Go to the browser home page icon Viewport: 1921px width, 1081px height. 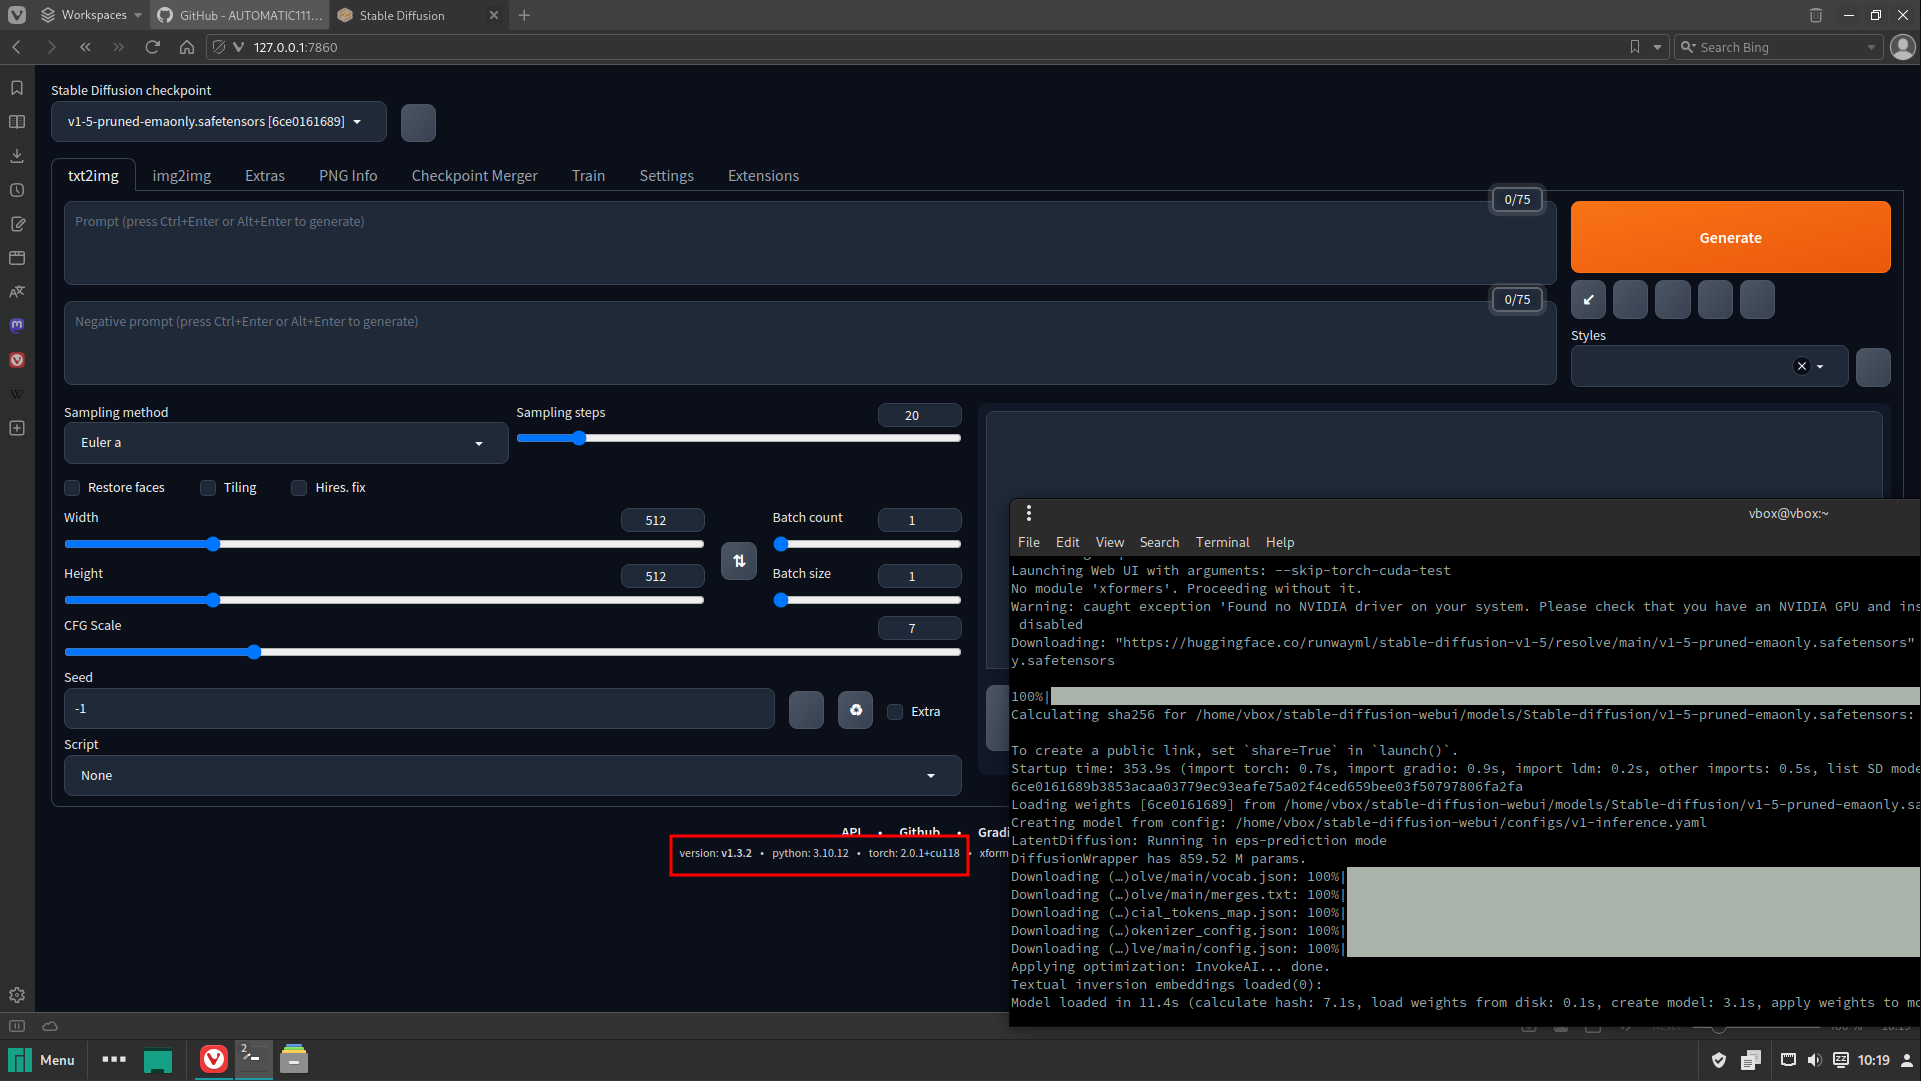(186, 47)
